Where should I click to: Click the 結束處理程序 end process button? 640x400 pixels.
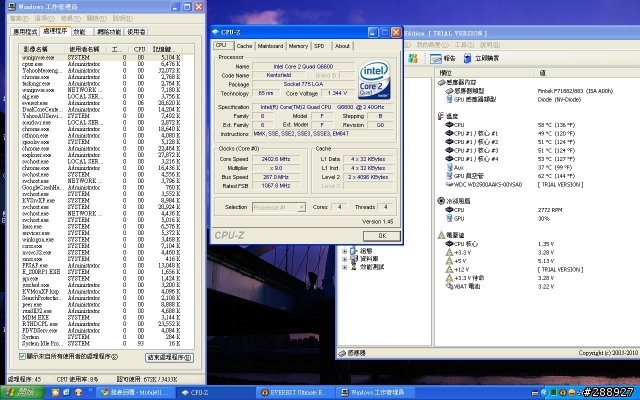[x=169, y=358]
